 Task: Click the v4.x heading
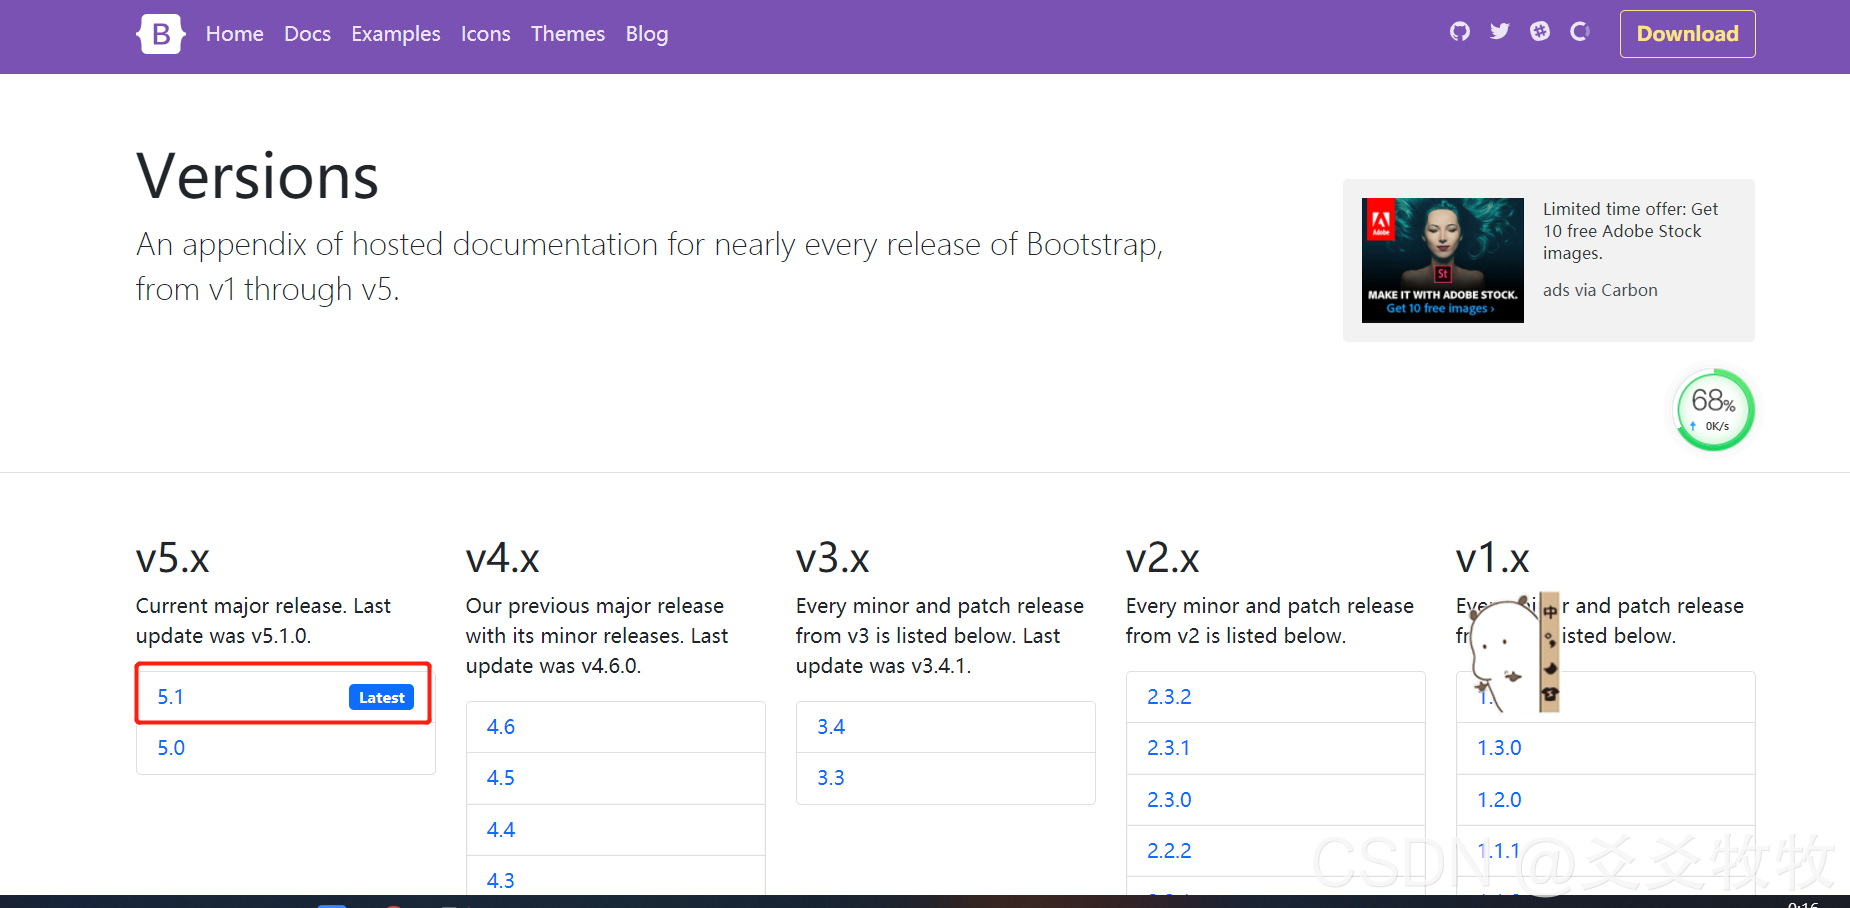pos(503,558)
